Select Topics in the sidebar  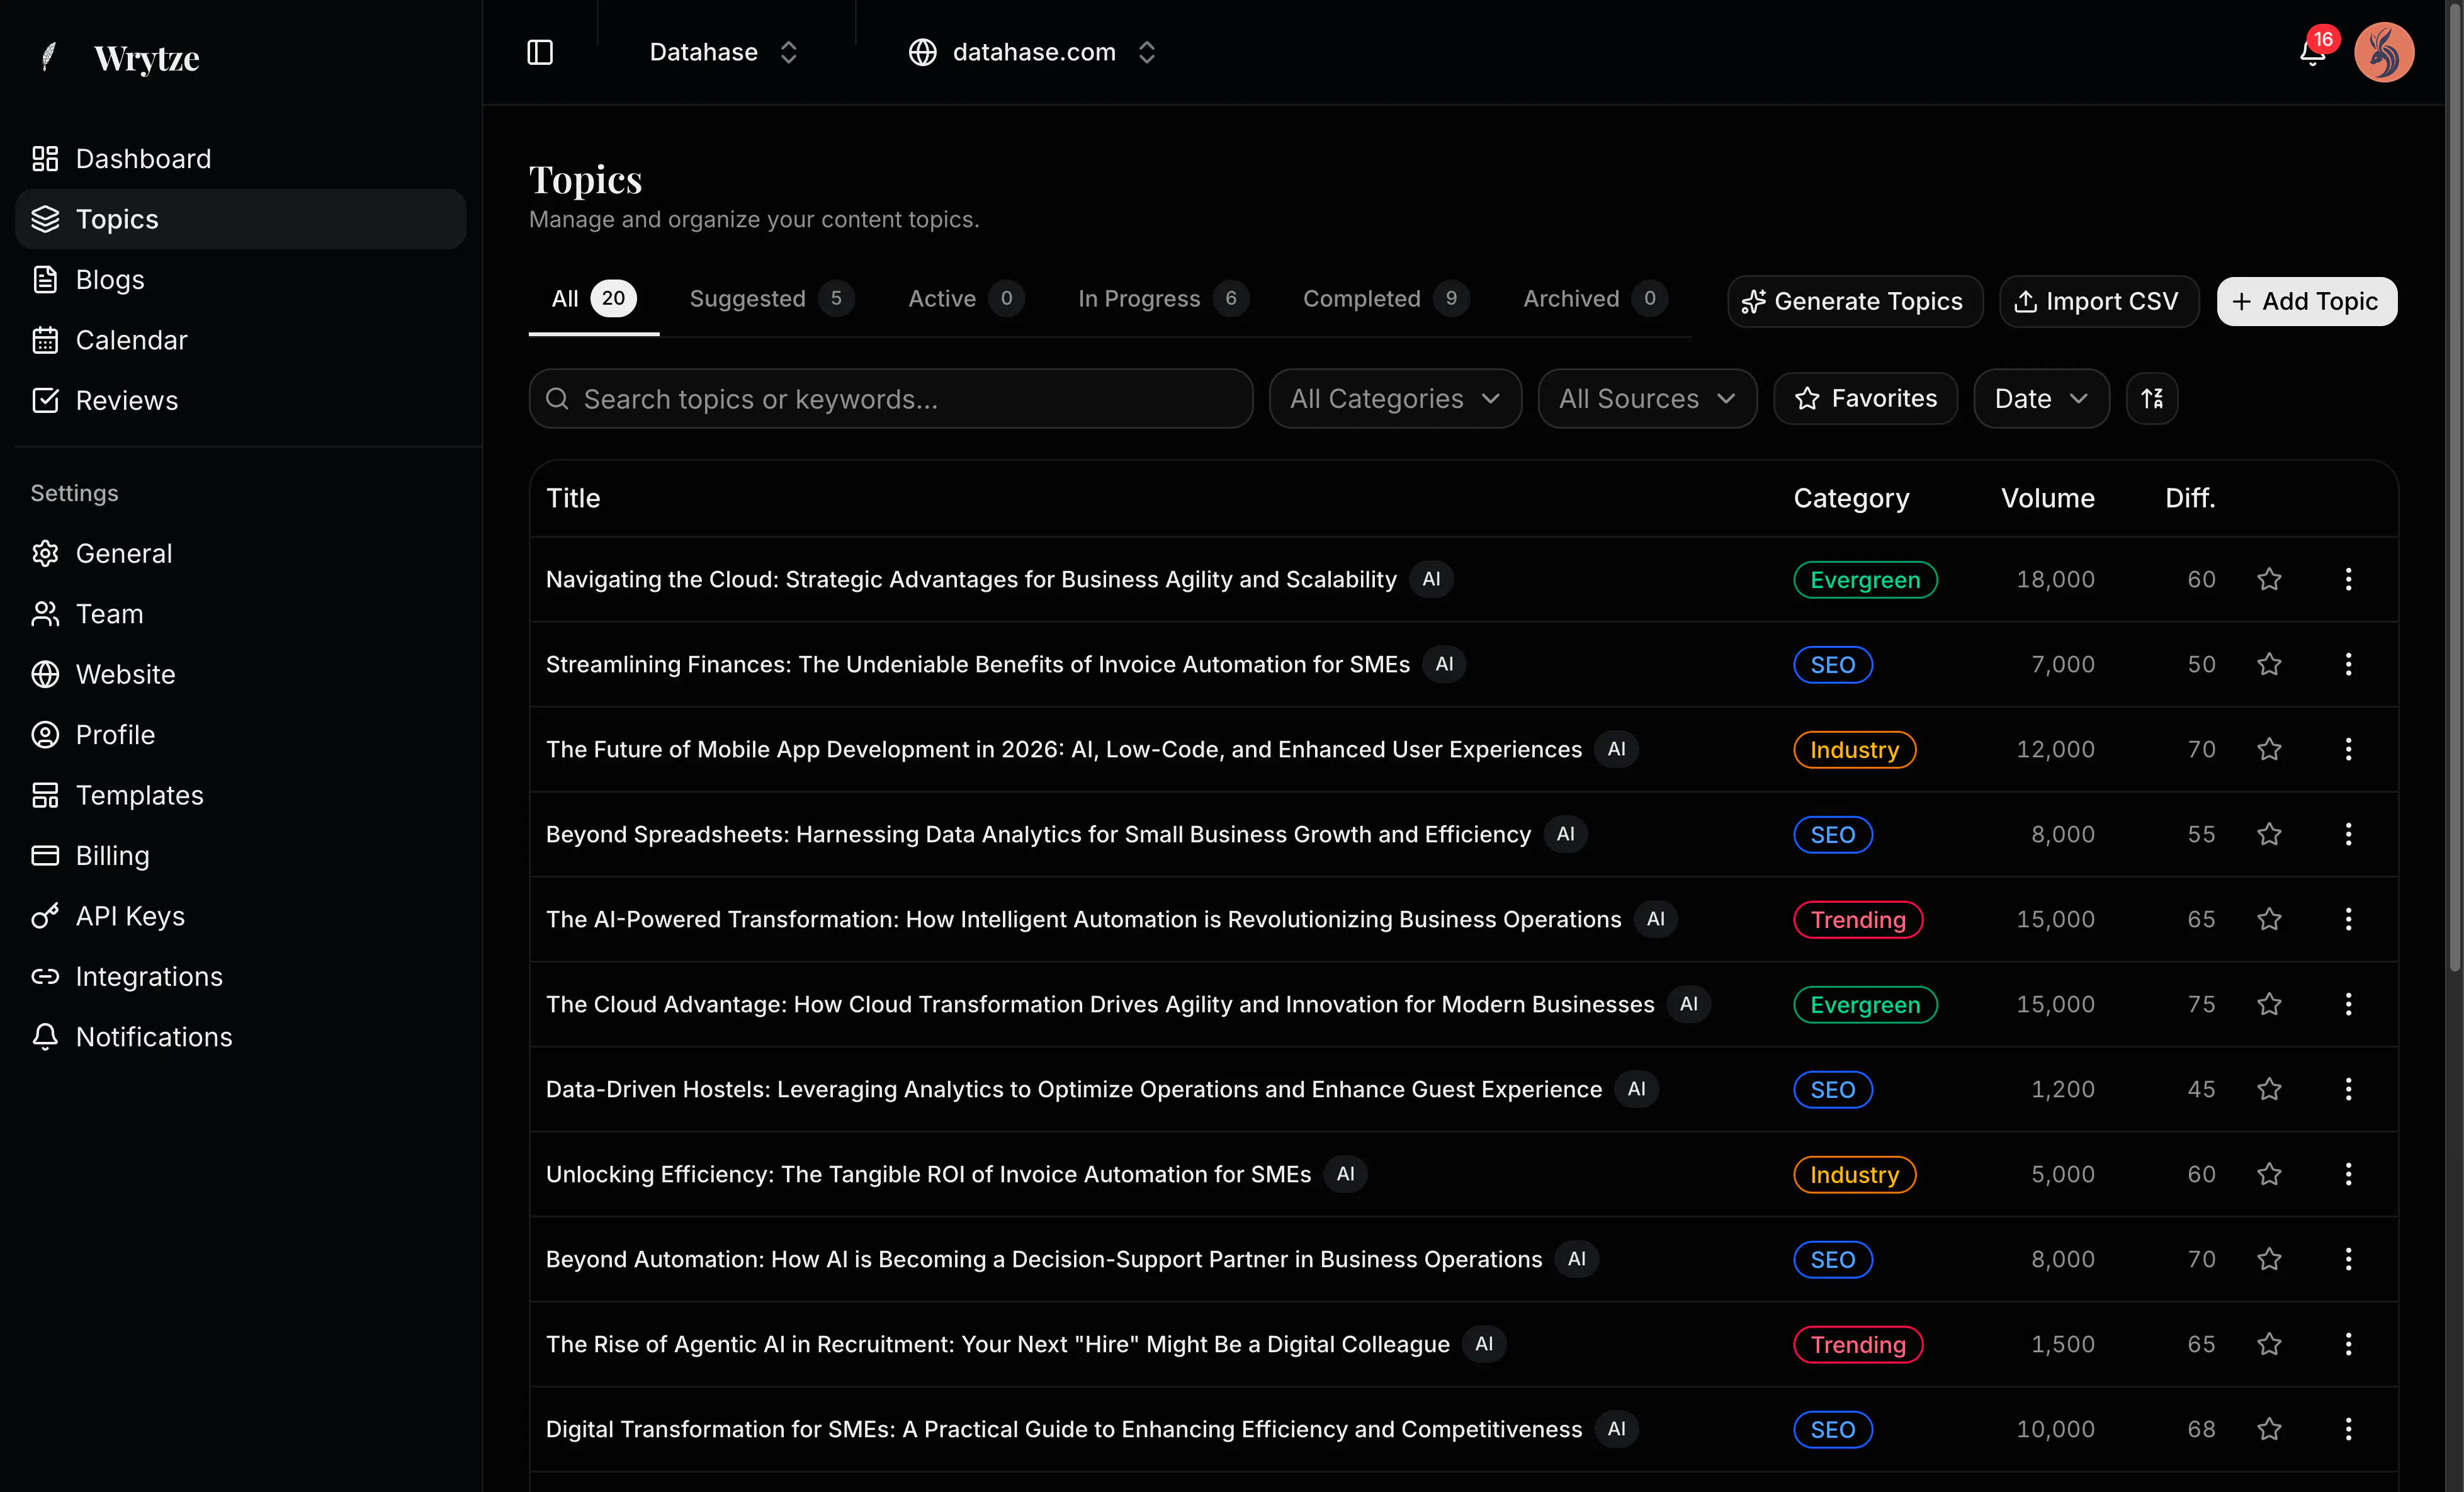tap(240, 220)
